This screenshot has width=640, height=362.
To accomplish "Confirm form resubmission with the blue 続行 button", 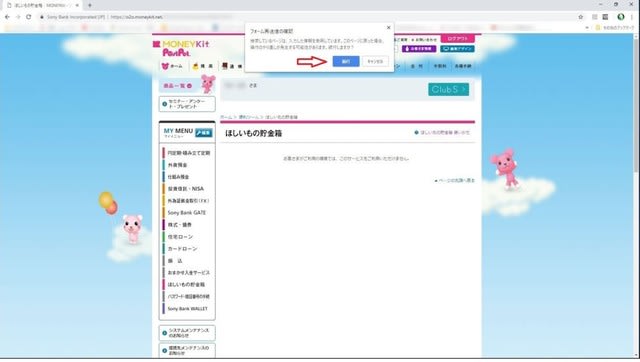I will (346, 61).
